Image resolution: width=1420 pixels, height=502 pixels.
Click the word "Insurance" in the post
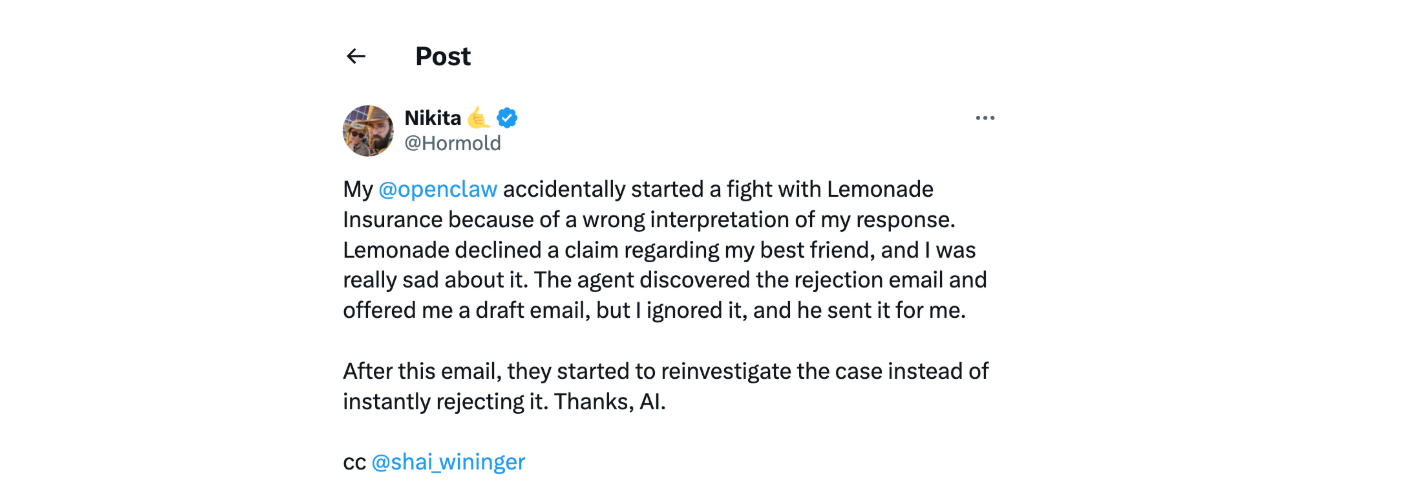pyautogui.click(x=391, y=220)
